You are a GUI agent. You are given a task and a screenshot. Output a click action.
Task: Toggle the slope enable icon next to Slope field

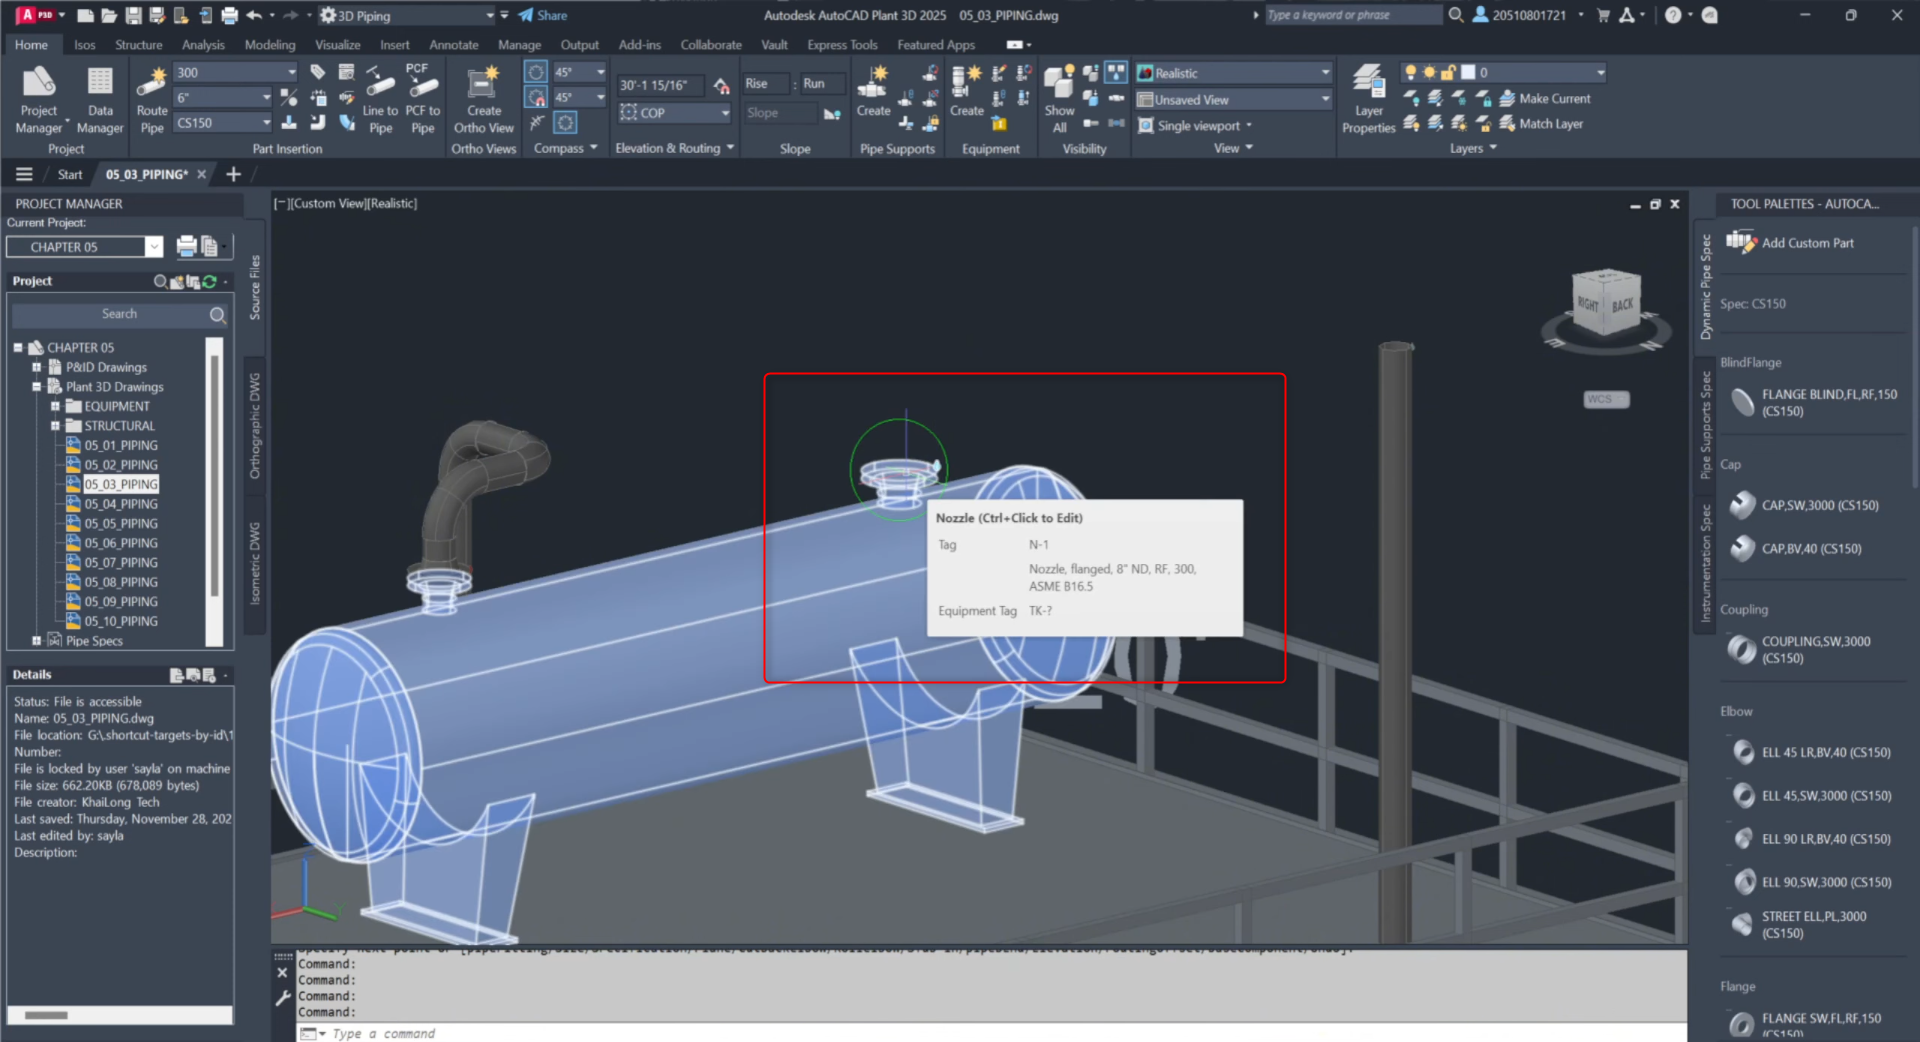pyautogui.click(x=832, y=114)
